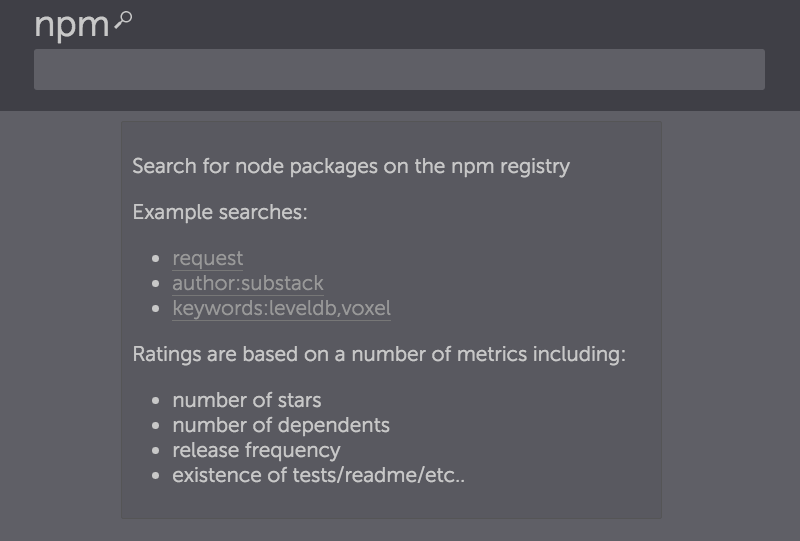Click the bullet before "number of stars"
Screen dimensions: 800x541
155,401
